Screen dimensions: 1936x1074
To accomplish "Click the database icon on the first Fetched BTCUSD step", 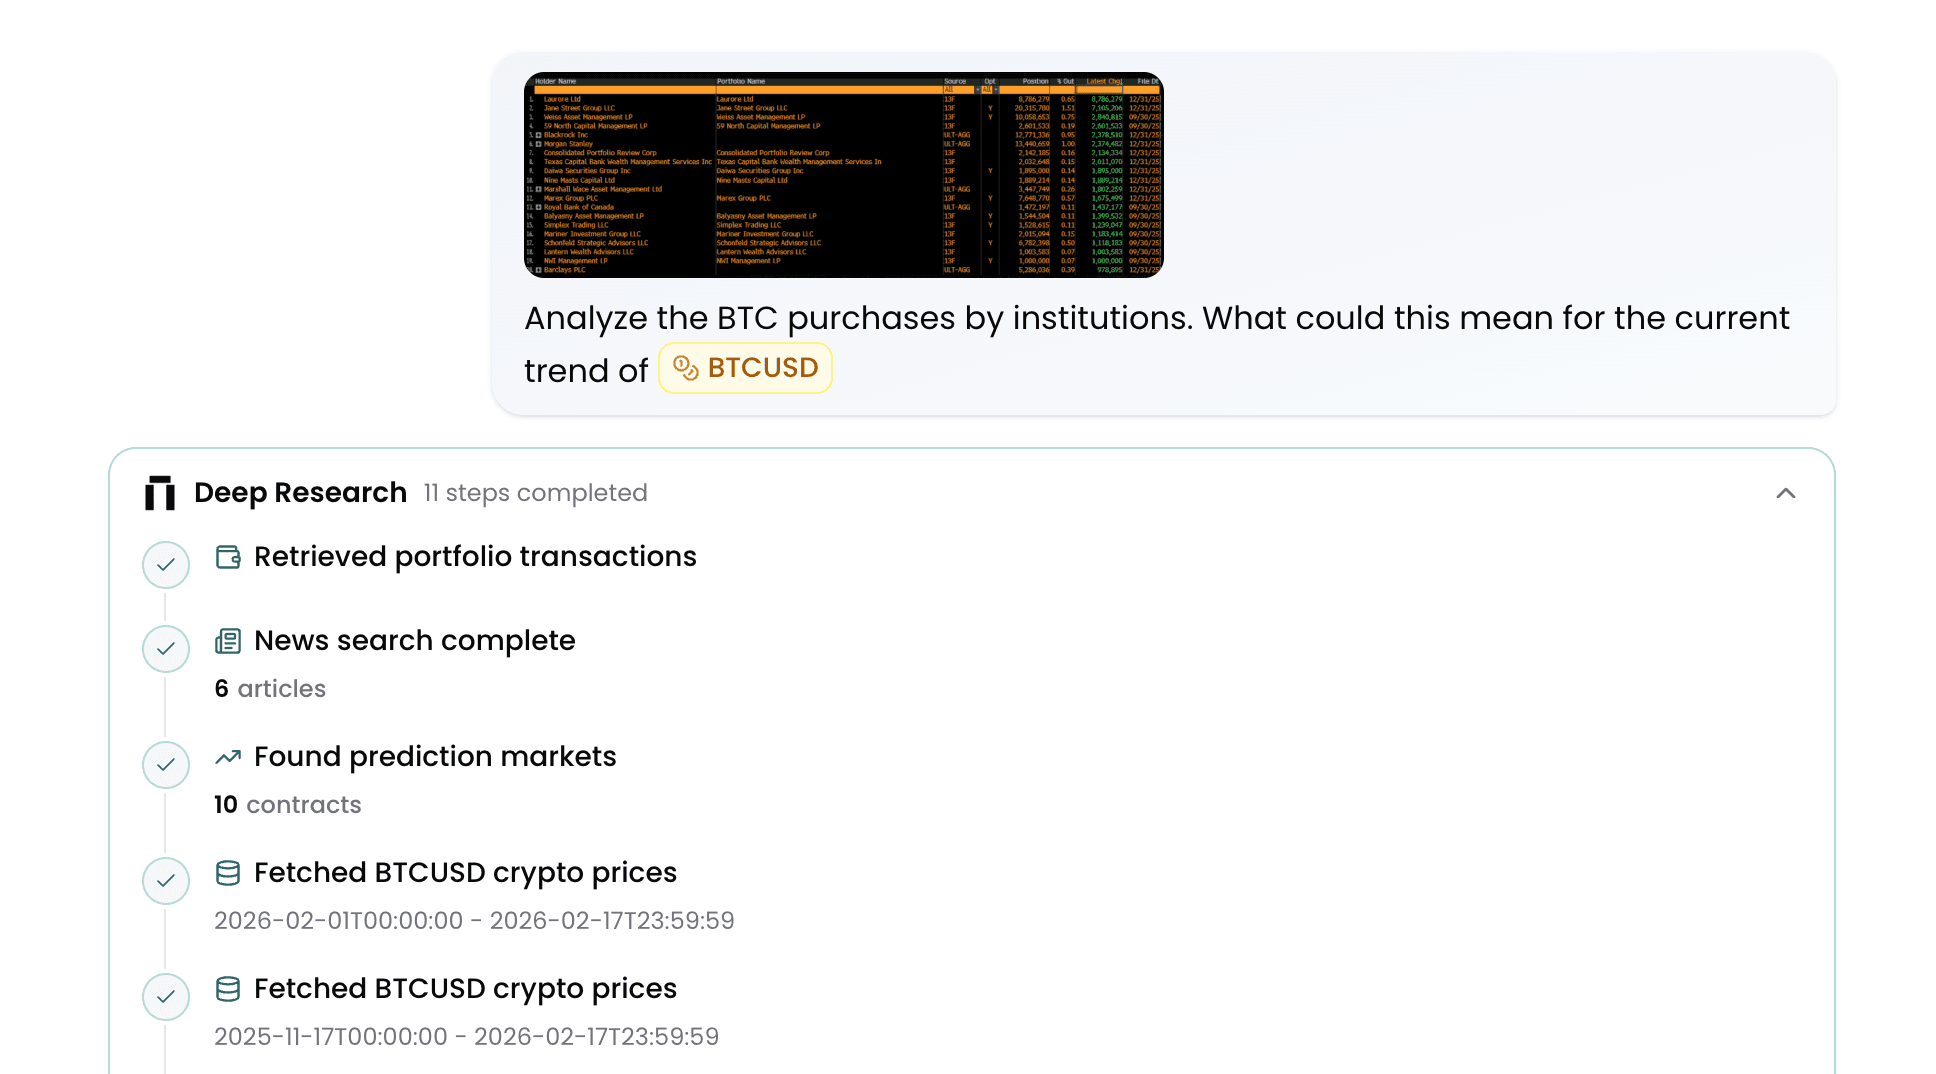I will (x=228, y=873).
